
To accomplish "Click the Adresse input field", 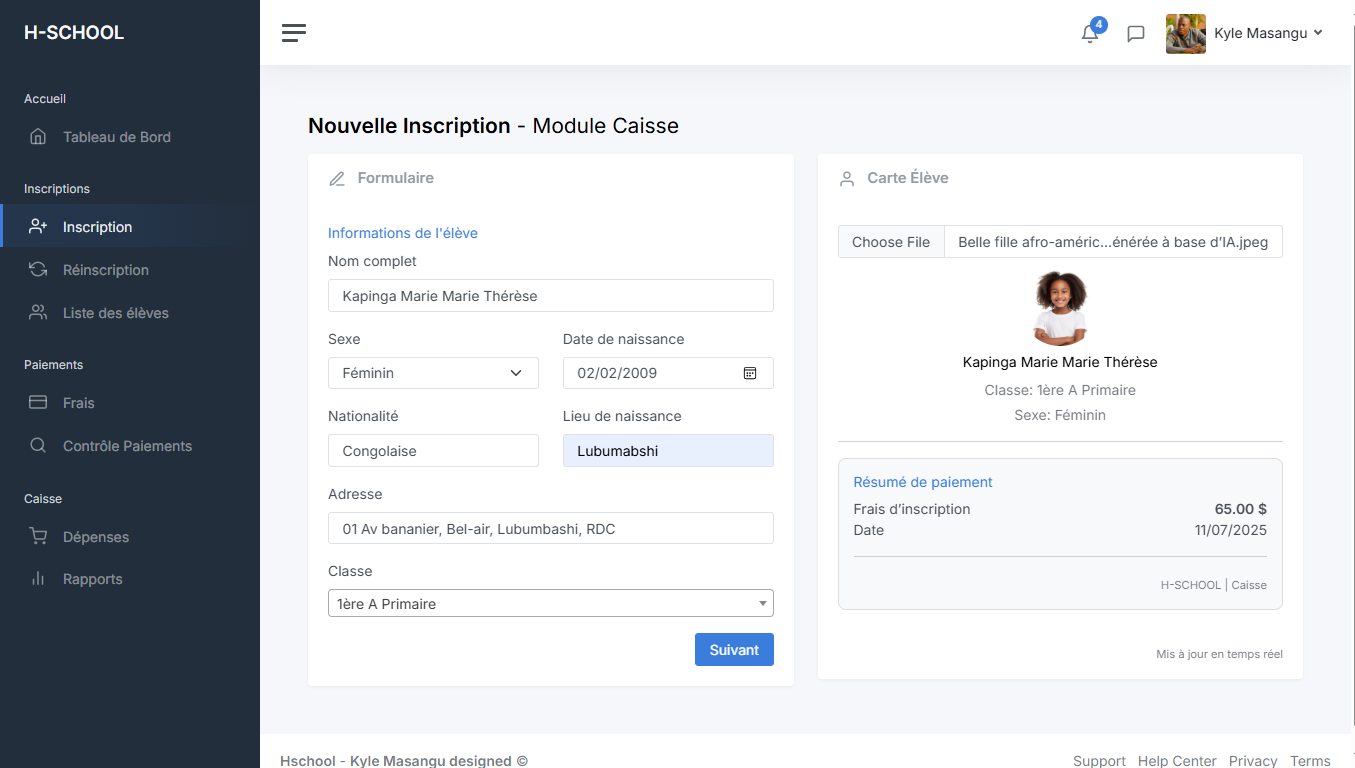I will pyautogui.click(x=551, y=528).
